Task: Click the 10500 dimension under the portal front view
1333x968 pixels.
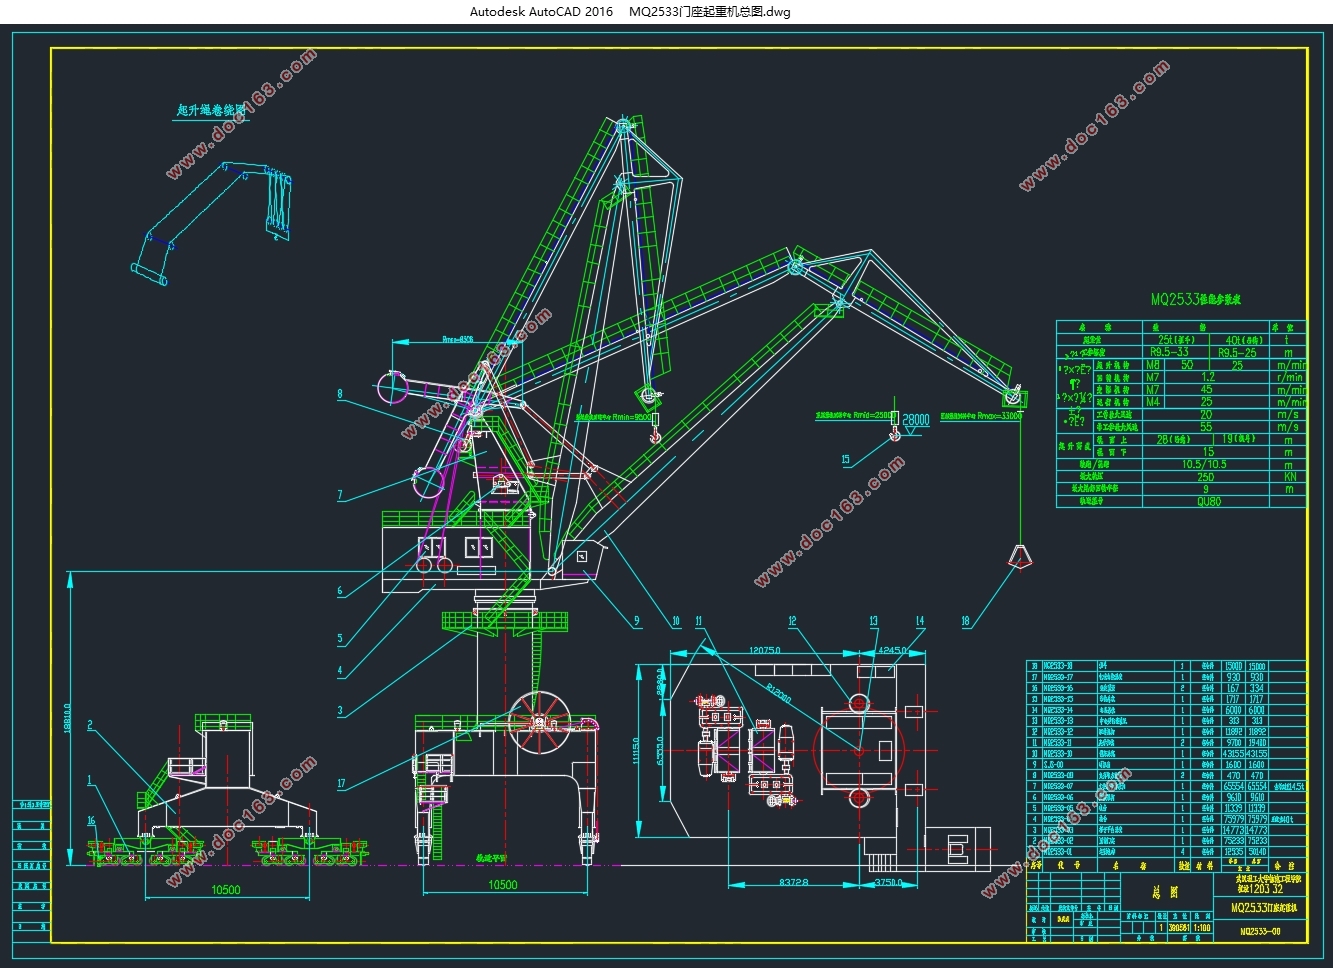Action: coord(502,885)
